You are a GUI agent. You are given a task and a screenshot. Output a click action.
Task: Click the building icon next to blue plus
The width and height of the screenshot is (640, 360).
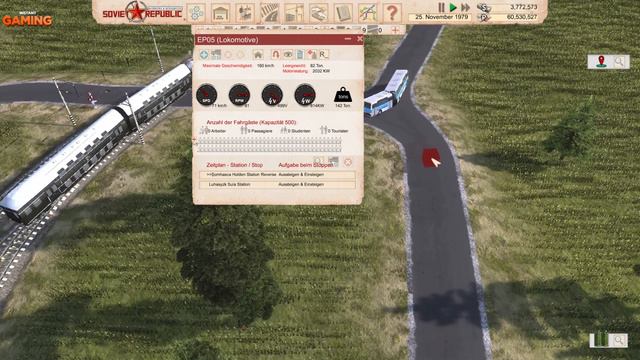(x=216, y=54)
